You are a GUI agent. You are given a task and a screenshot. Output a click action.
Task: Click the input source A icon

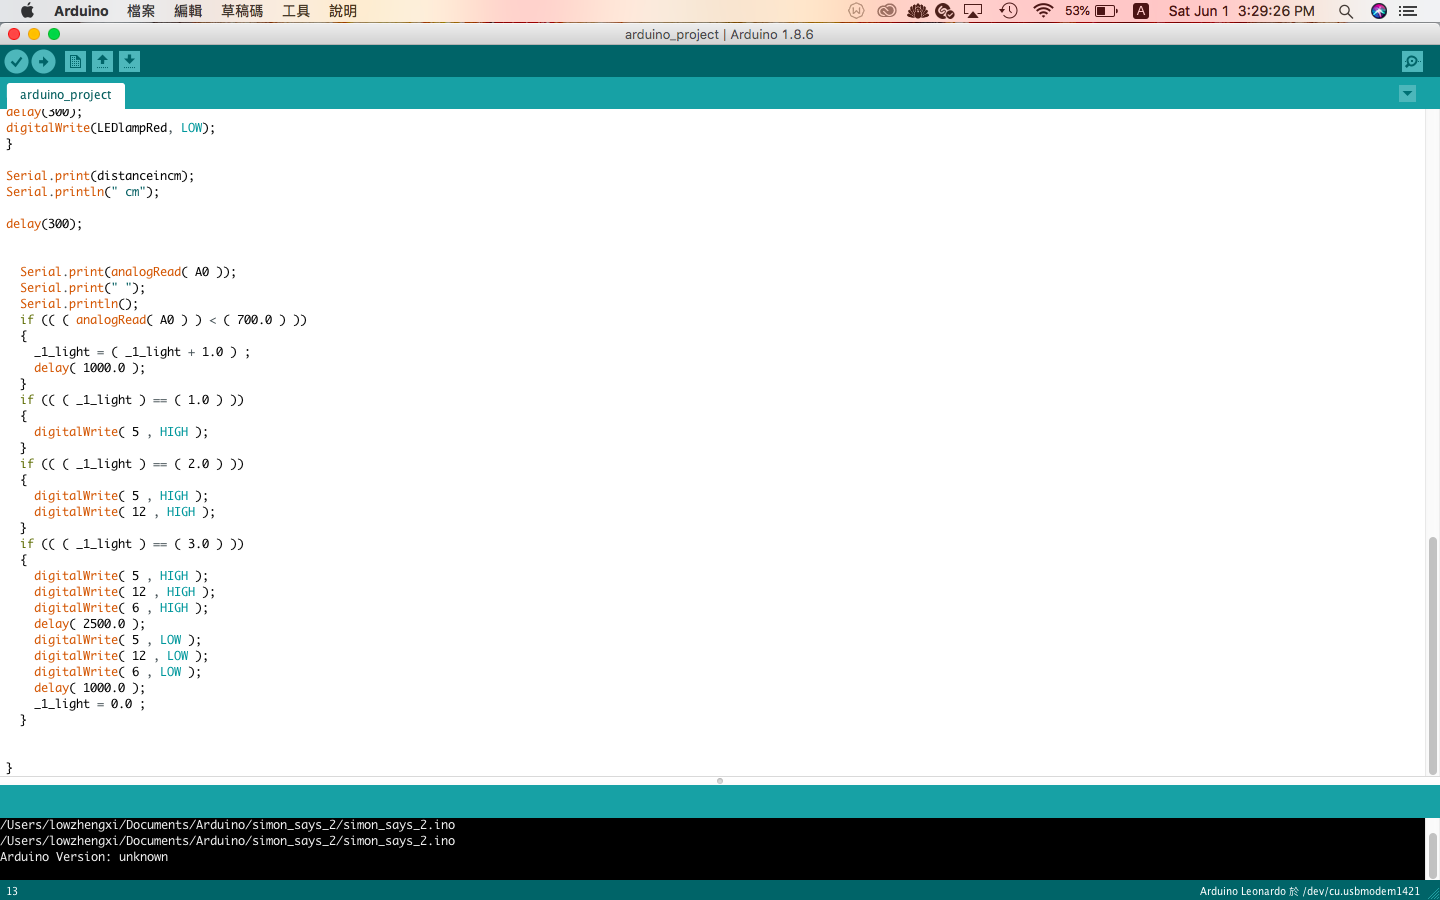click(x=1141, y=11)
